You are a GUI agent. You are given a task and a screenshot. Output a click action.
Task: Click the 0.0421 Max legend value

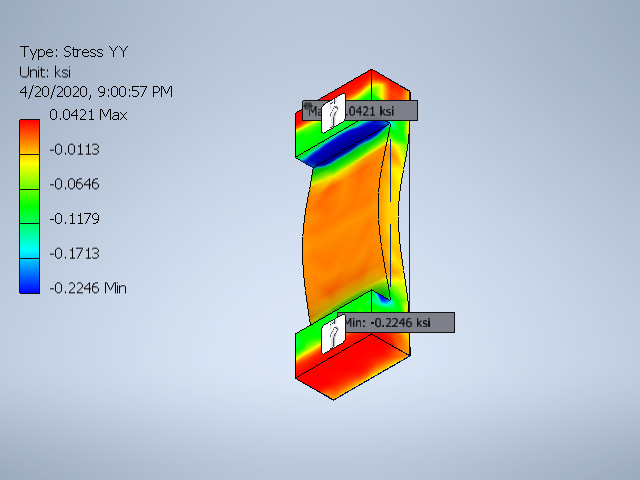coord(88,115)
